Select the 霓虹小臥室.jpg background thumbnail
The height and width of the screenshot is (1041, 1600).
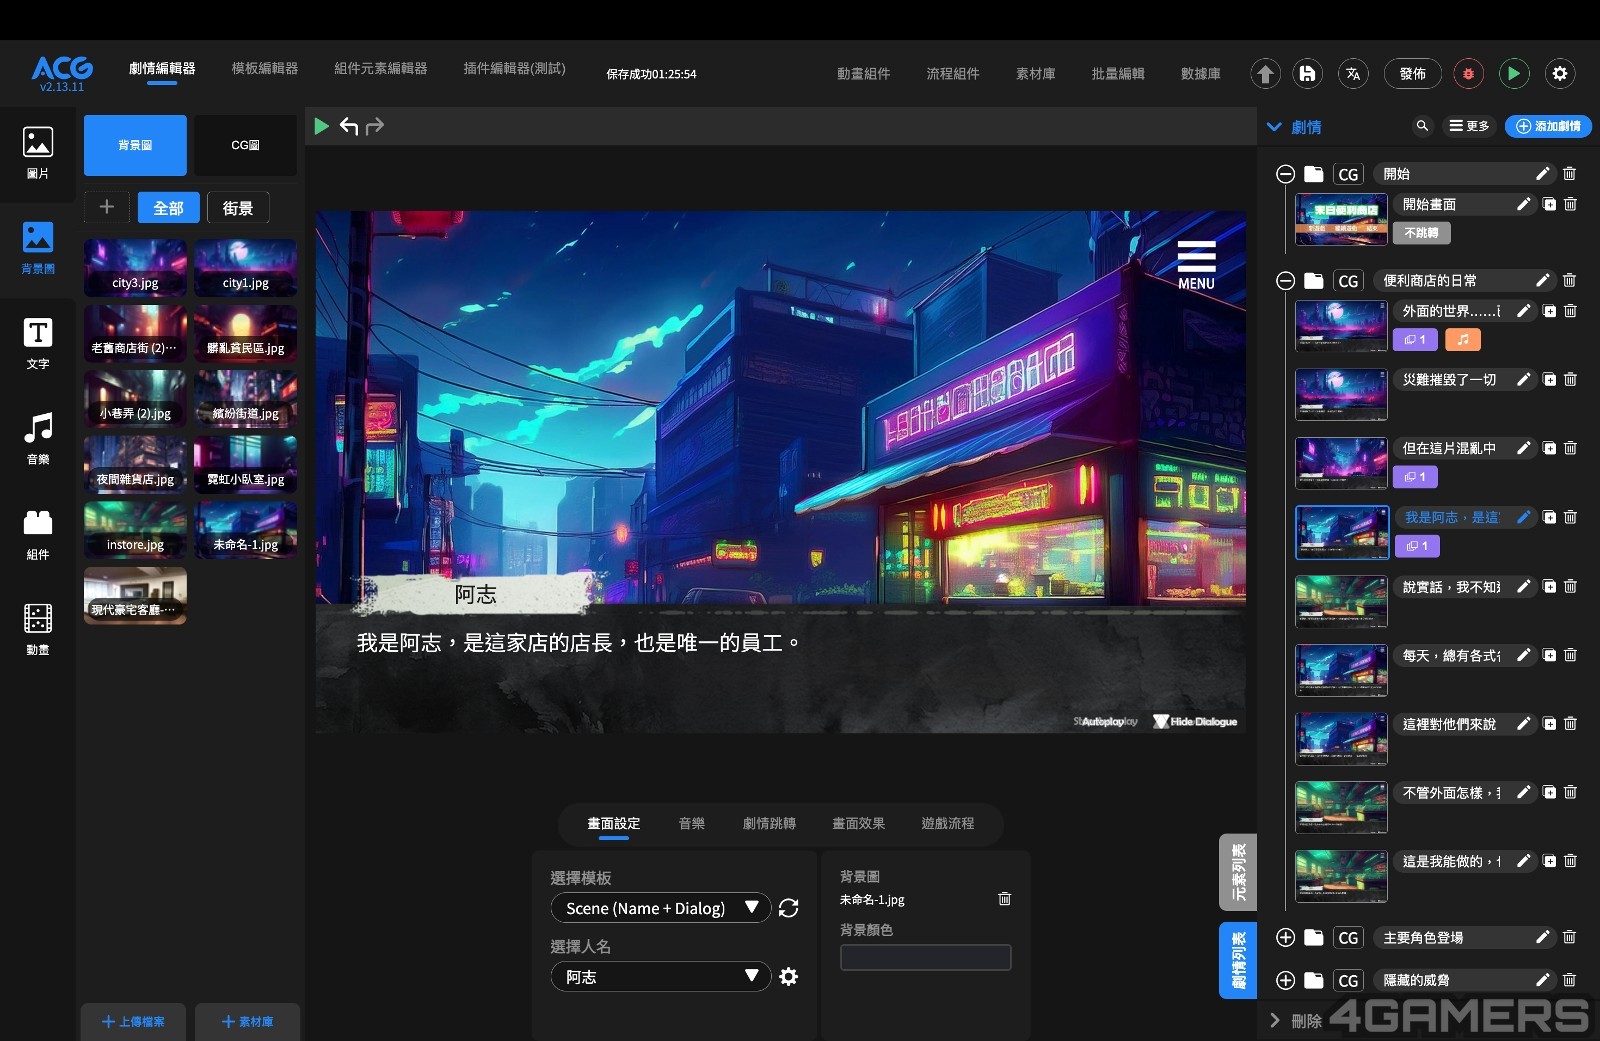click(245, 464)
